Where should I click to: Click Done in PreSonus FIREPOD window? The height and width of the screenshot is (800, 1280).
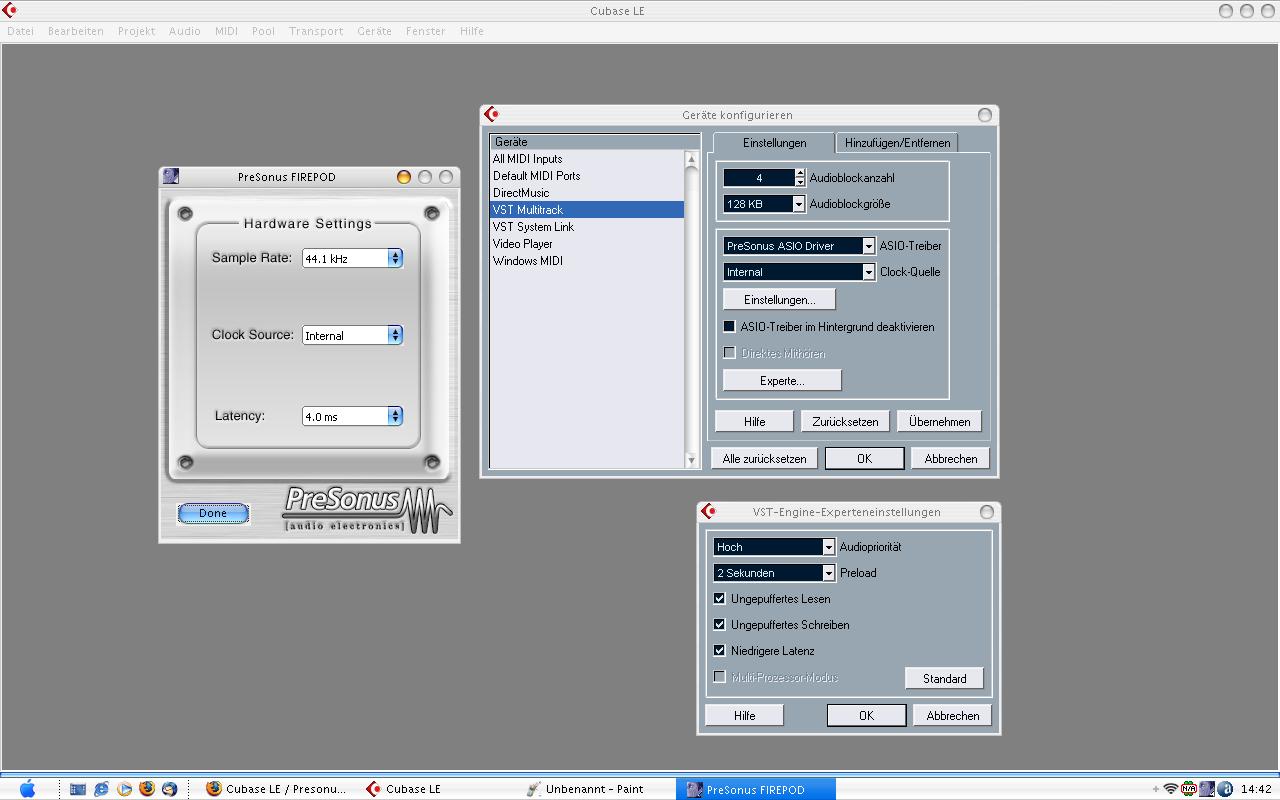[x=213, y=513]
